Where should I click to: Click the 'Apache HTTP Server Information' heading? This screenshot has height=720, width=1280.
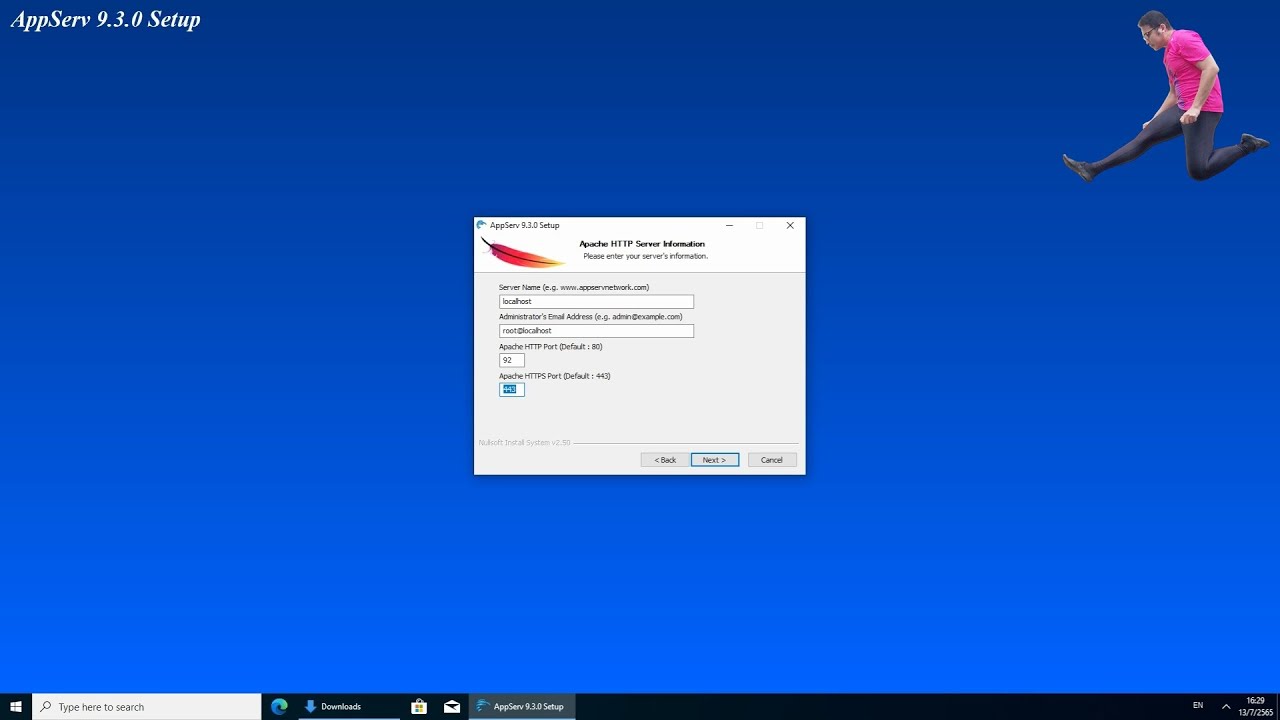coord(642,244)
